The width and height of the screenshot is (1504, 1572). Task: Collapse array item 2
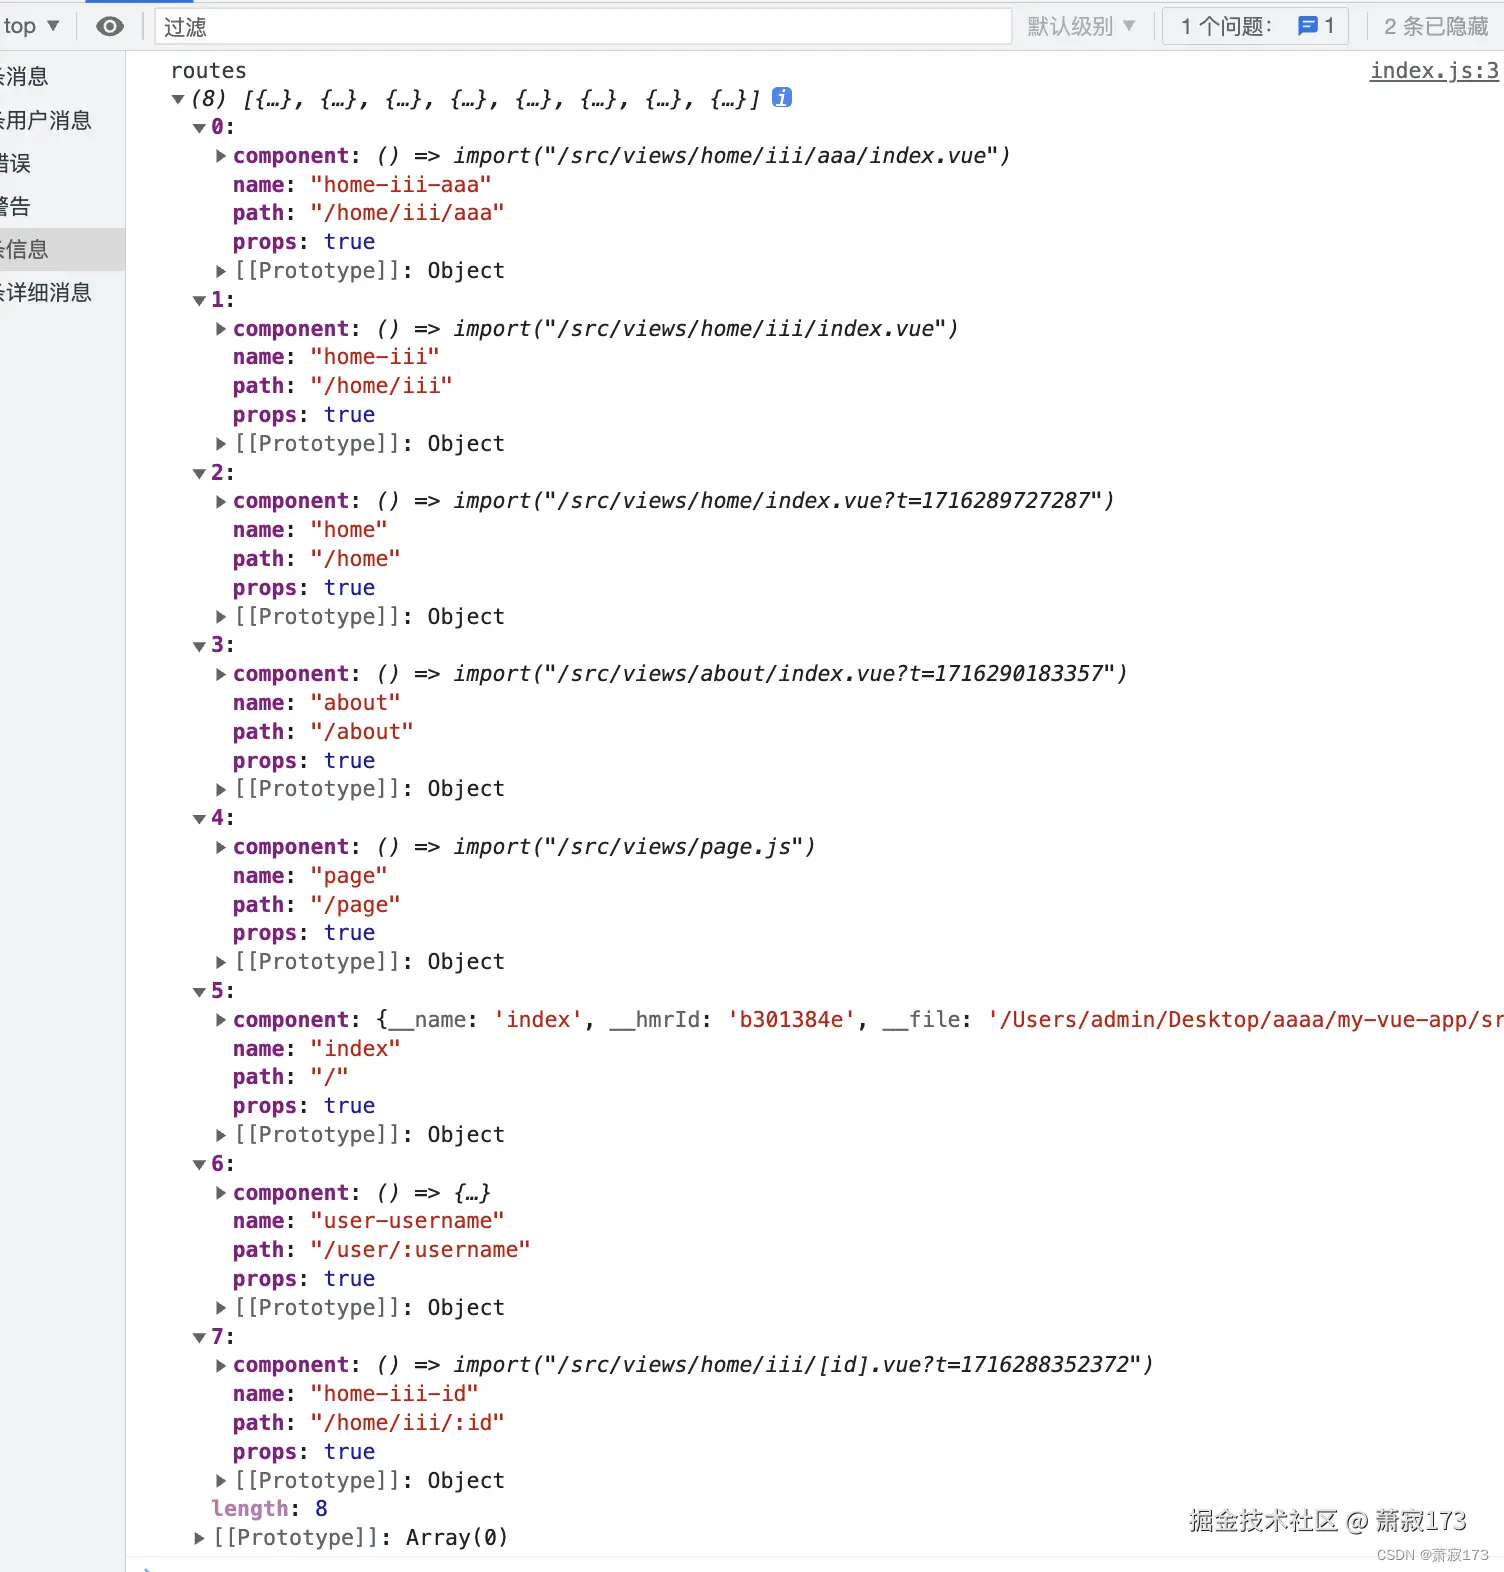click(199, 474)
